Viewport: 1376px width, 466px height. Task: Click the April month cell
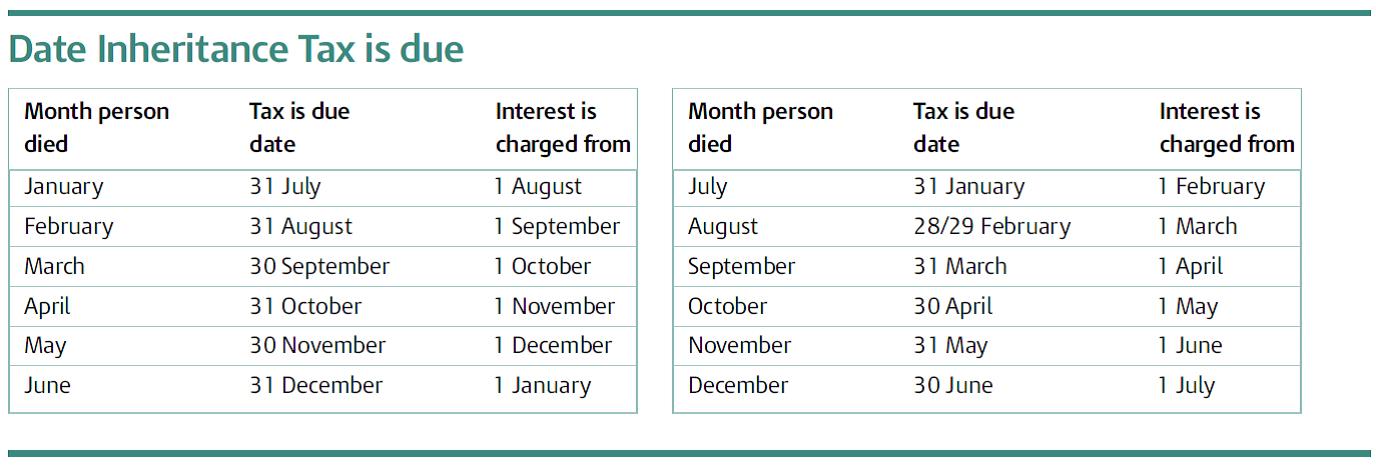click(47, 307)
